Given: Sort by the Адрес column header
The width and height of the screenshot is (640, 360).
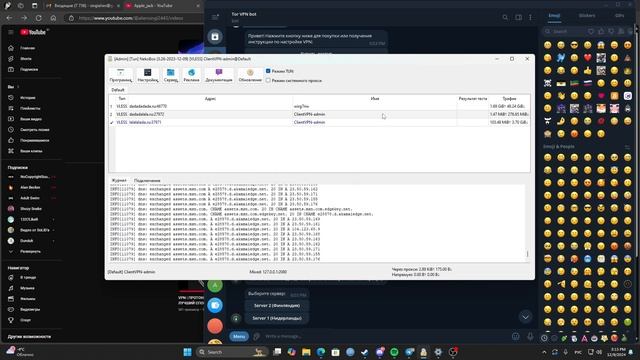Looking at the screenshot, I should click(210, 98).
